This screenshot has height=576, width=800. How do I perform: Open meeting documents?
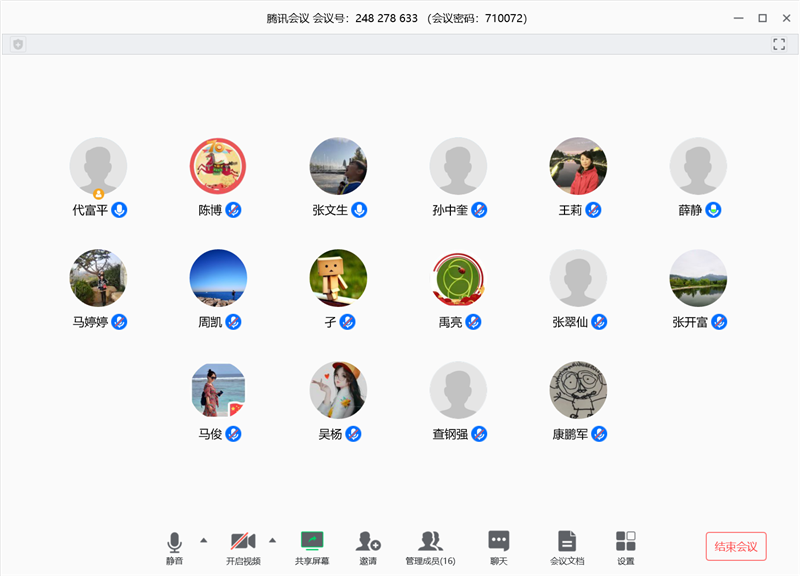(567, 548)
